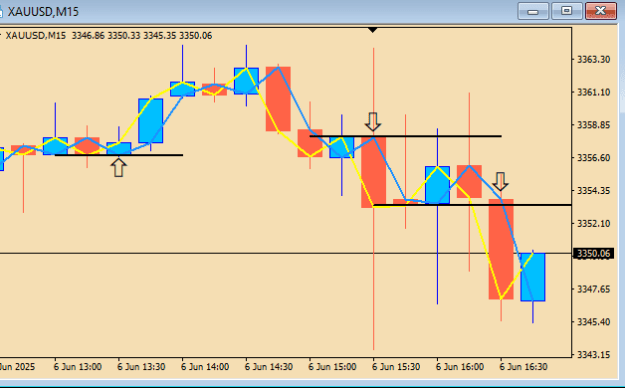Viewport: 625px width, 388px height.
Task: Click the 3361.10 price scale label
Action: [594, 92]
